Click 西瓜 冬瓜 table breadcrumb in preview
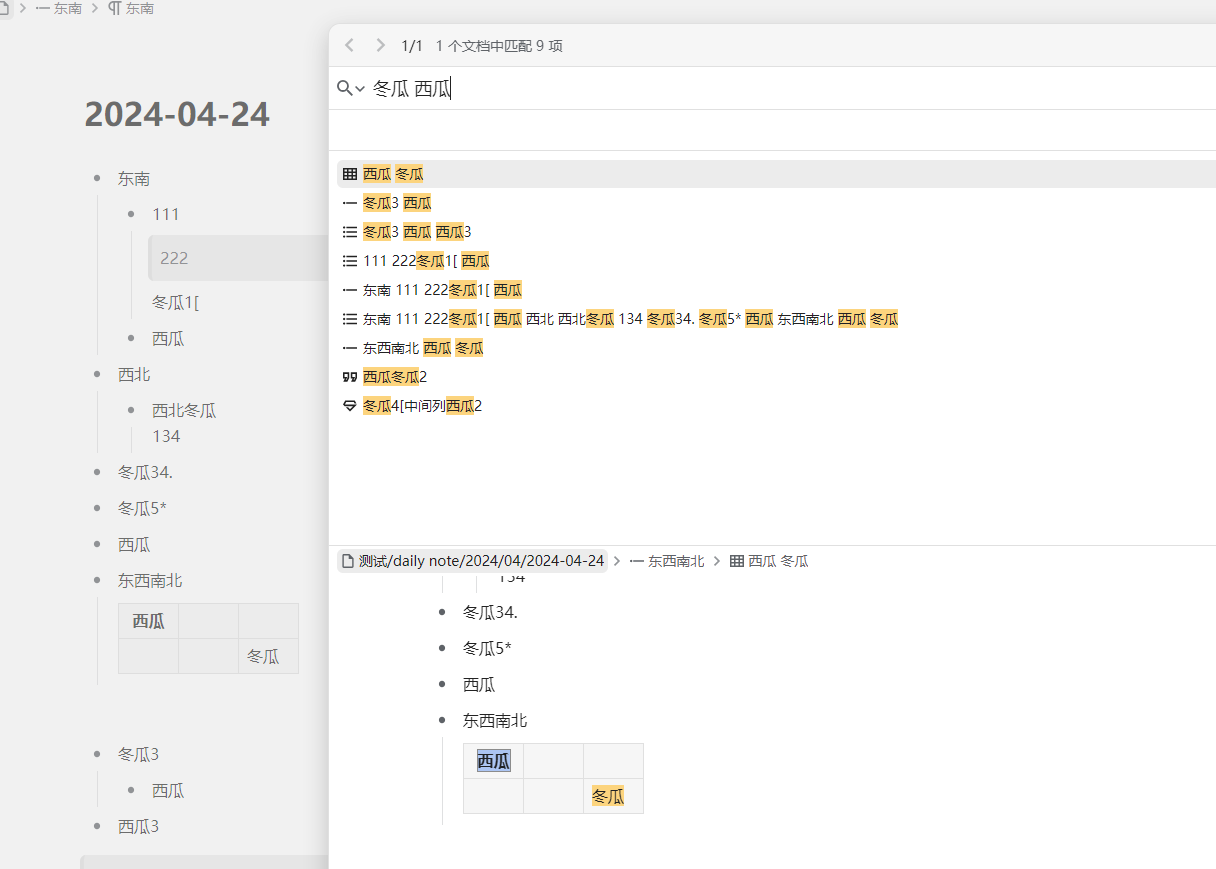This screenshot has width=1216, height=869. coord(769,561)
